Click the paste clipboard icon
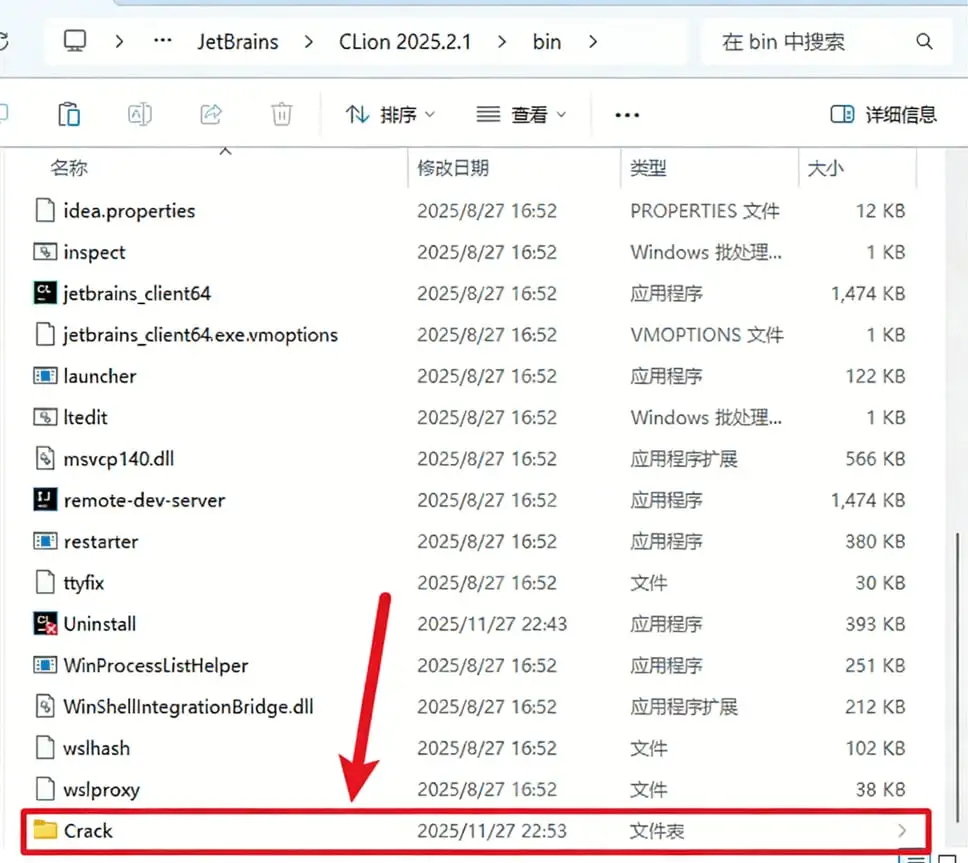Viewport: 968px width, 863px height. pos(69,114)
